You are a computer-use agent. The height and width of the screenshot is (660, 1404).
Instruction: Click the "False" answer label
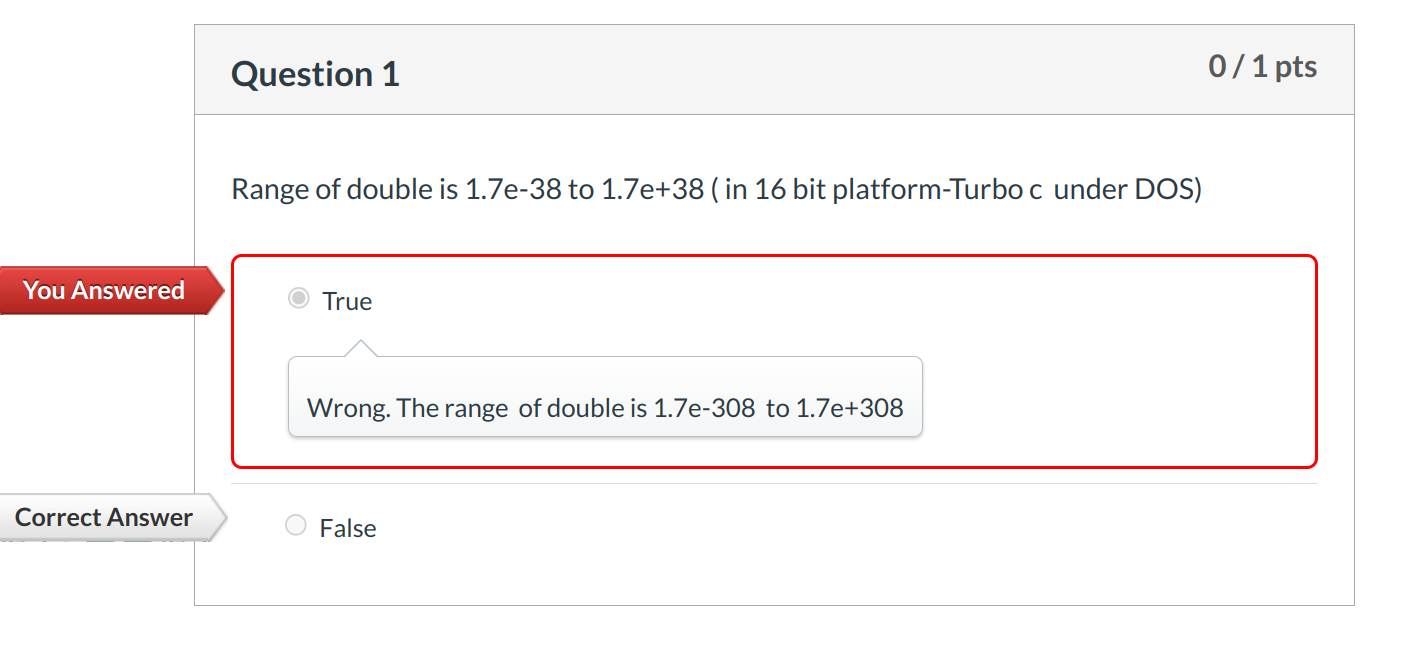[348, 528]
